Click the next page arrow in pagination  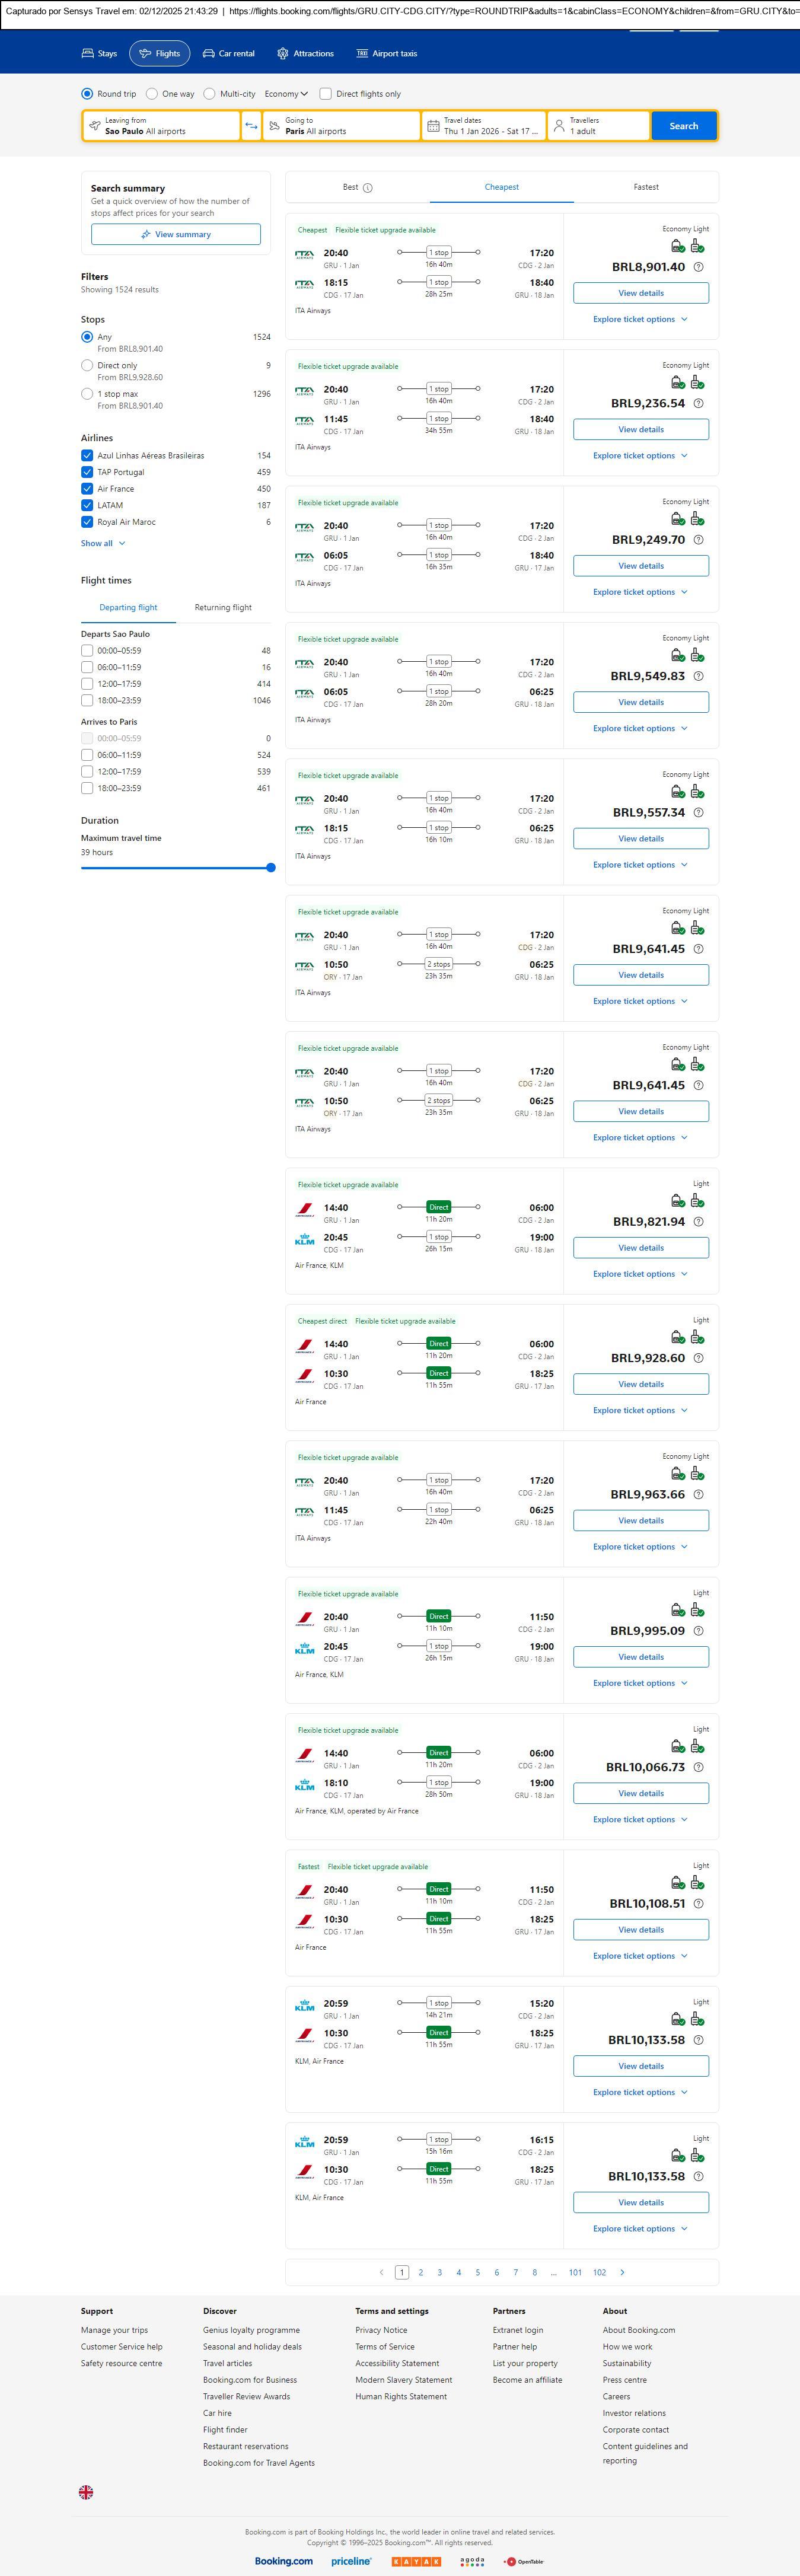[622, 2272]
